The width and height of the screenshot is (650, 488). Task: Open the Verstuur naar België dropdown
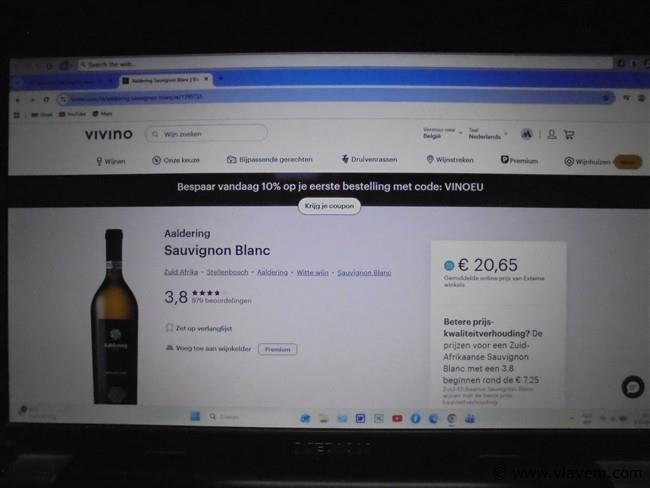442,133
